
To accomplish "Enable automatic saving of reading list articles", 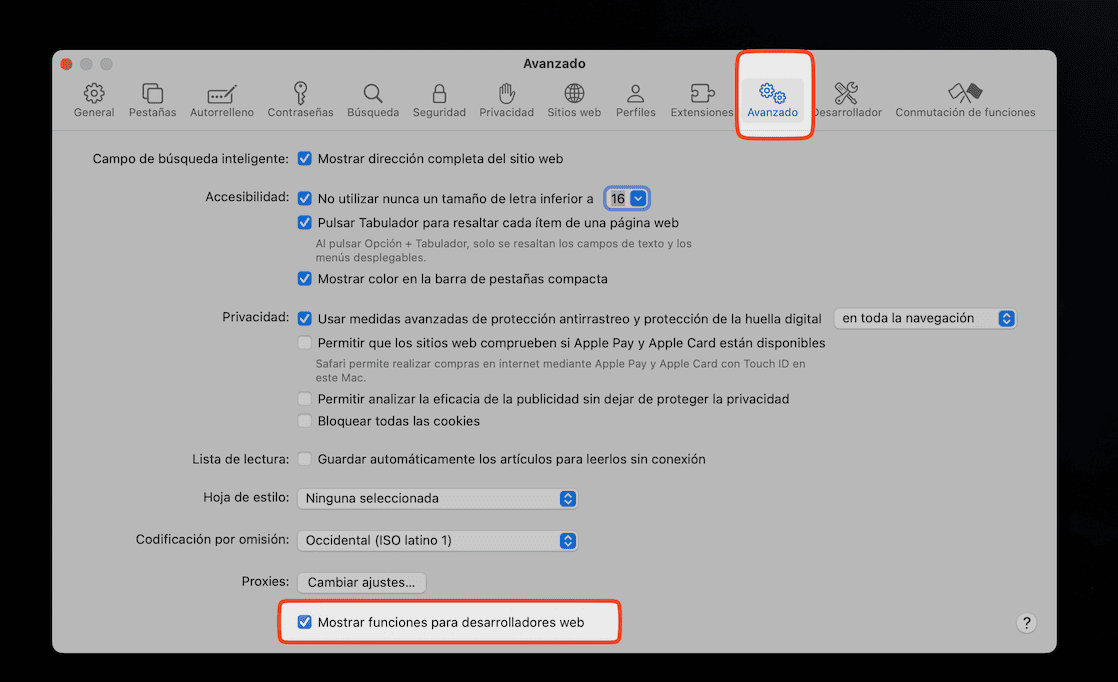I will click(304, 459).
